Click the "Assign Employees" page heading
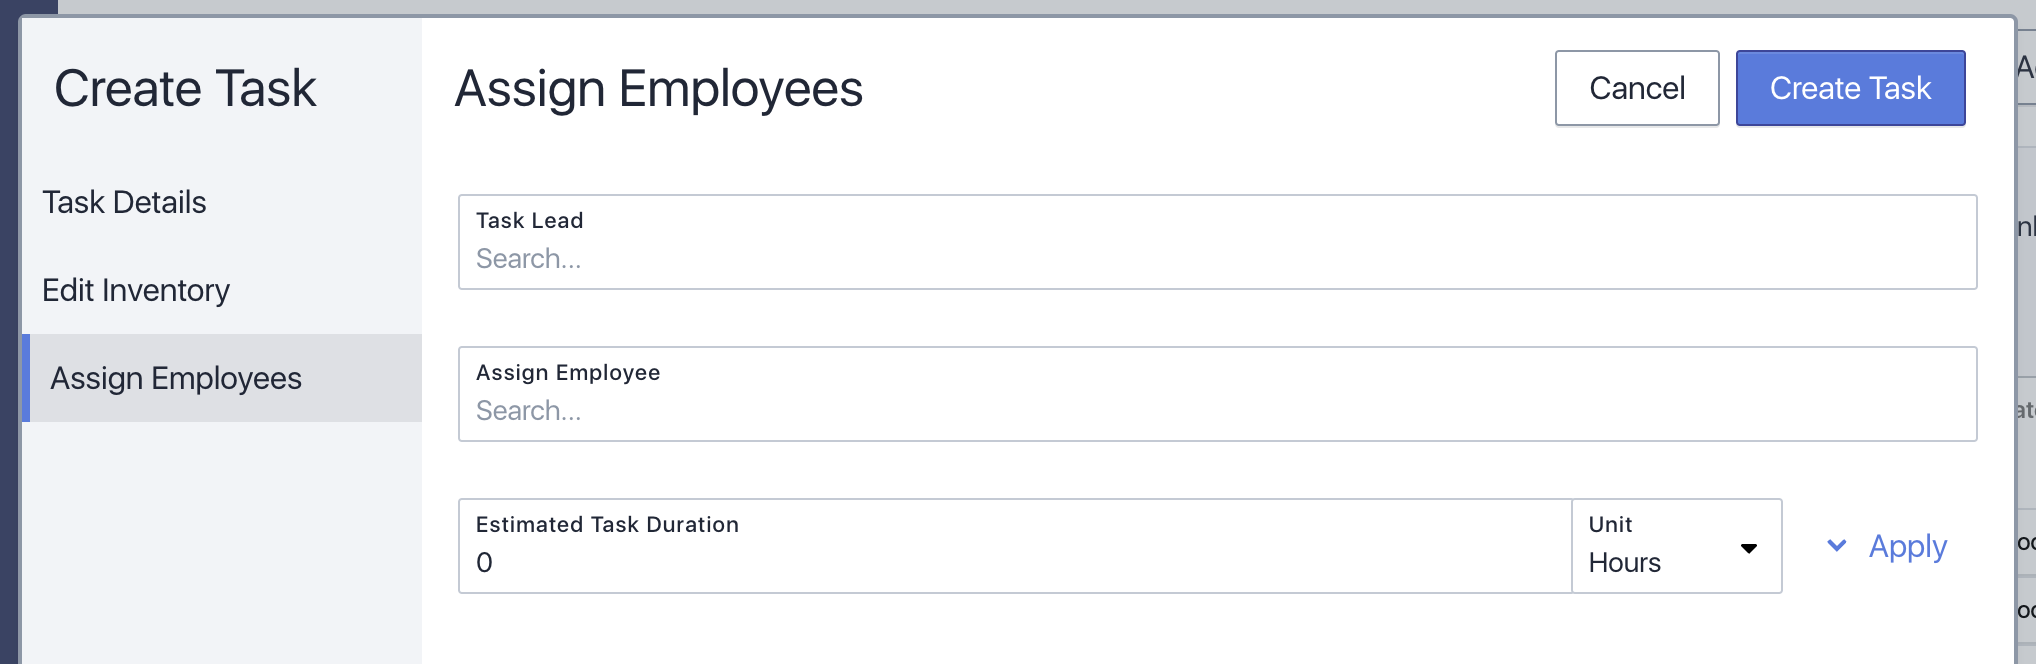Screen dimensions: 2036x664 coord(659,88)
